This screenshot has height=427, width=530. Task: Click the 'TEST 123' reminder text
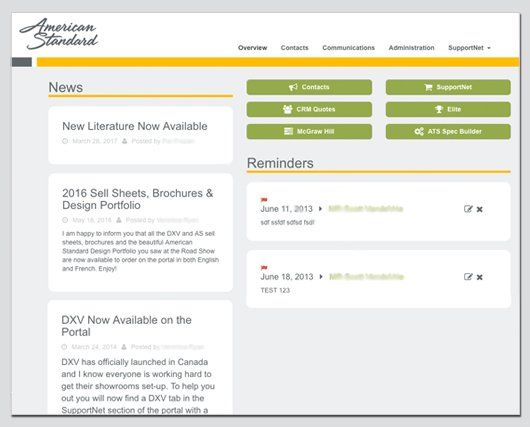275,290
